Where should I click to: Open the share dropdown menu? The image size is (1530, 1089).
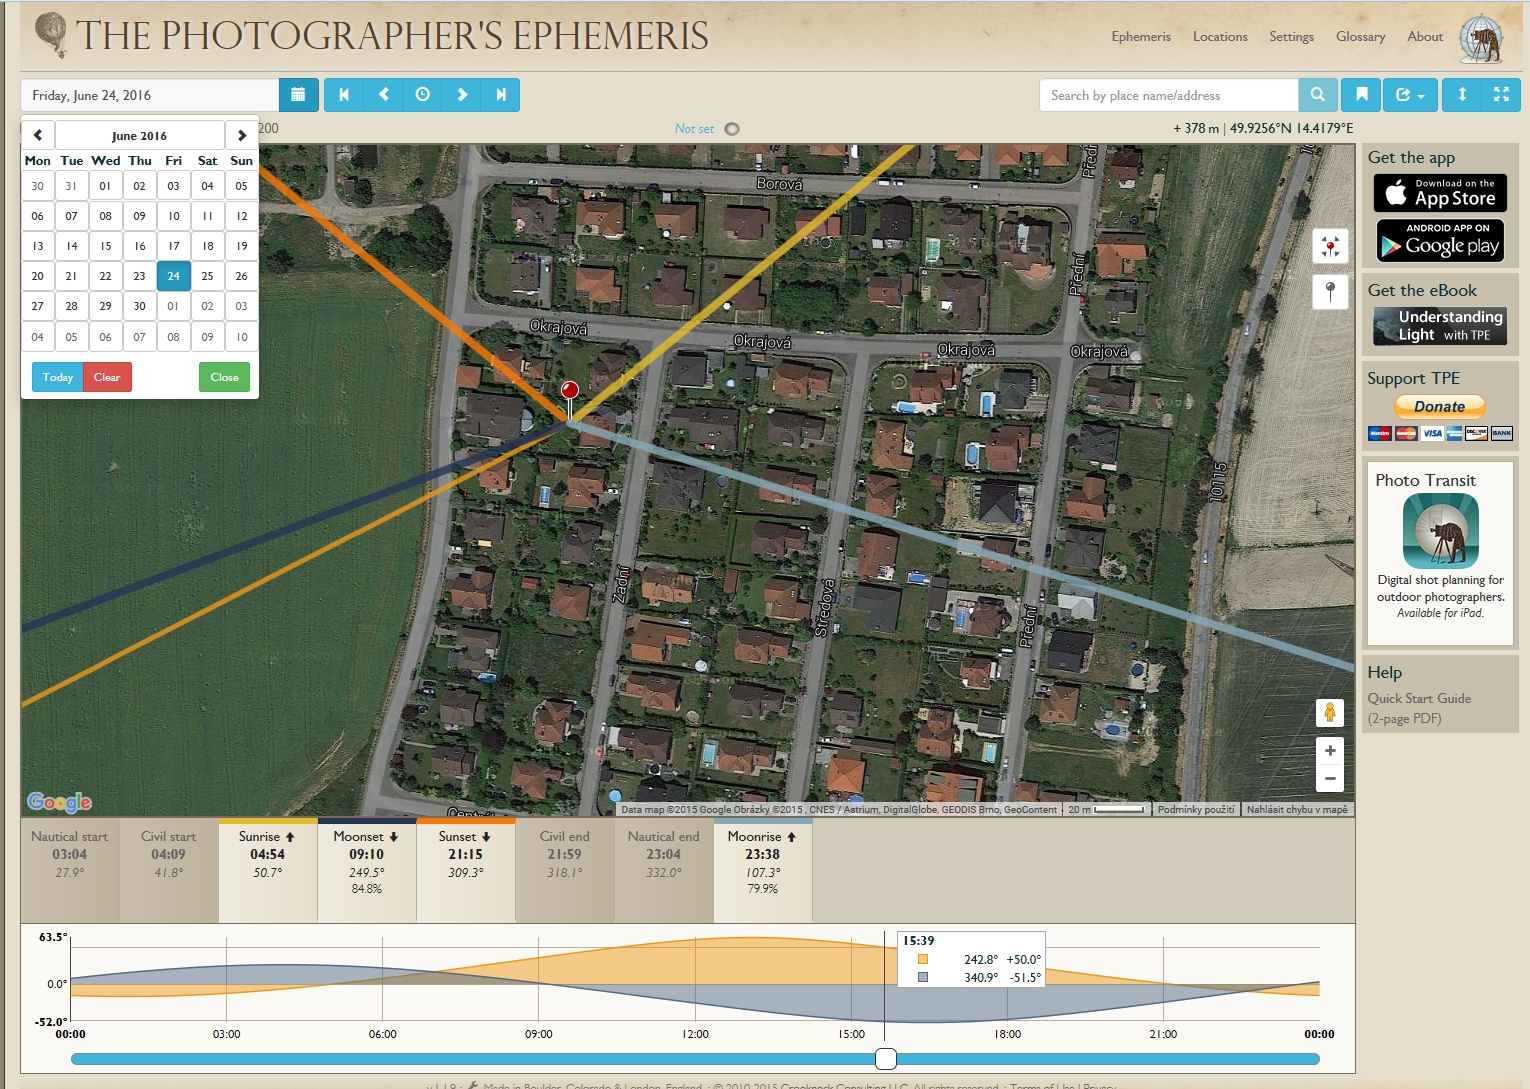(1410, 95)
